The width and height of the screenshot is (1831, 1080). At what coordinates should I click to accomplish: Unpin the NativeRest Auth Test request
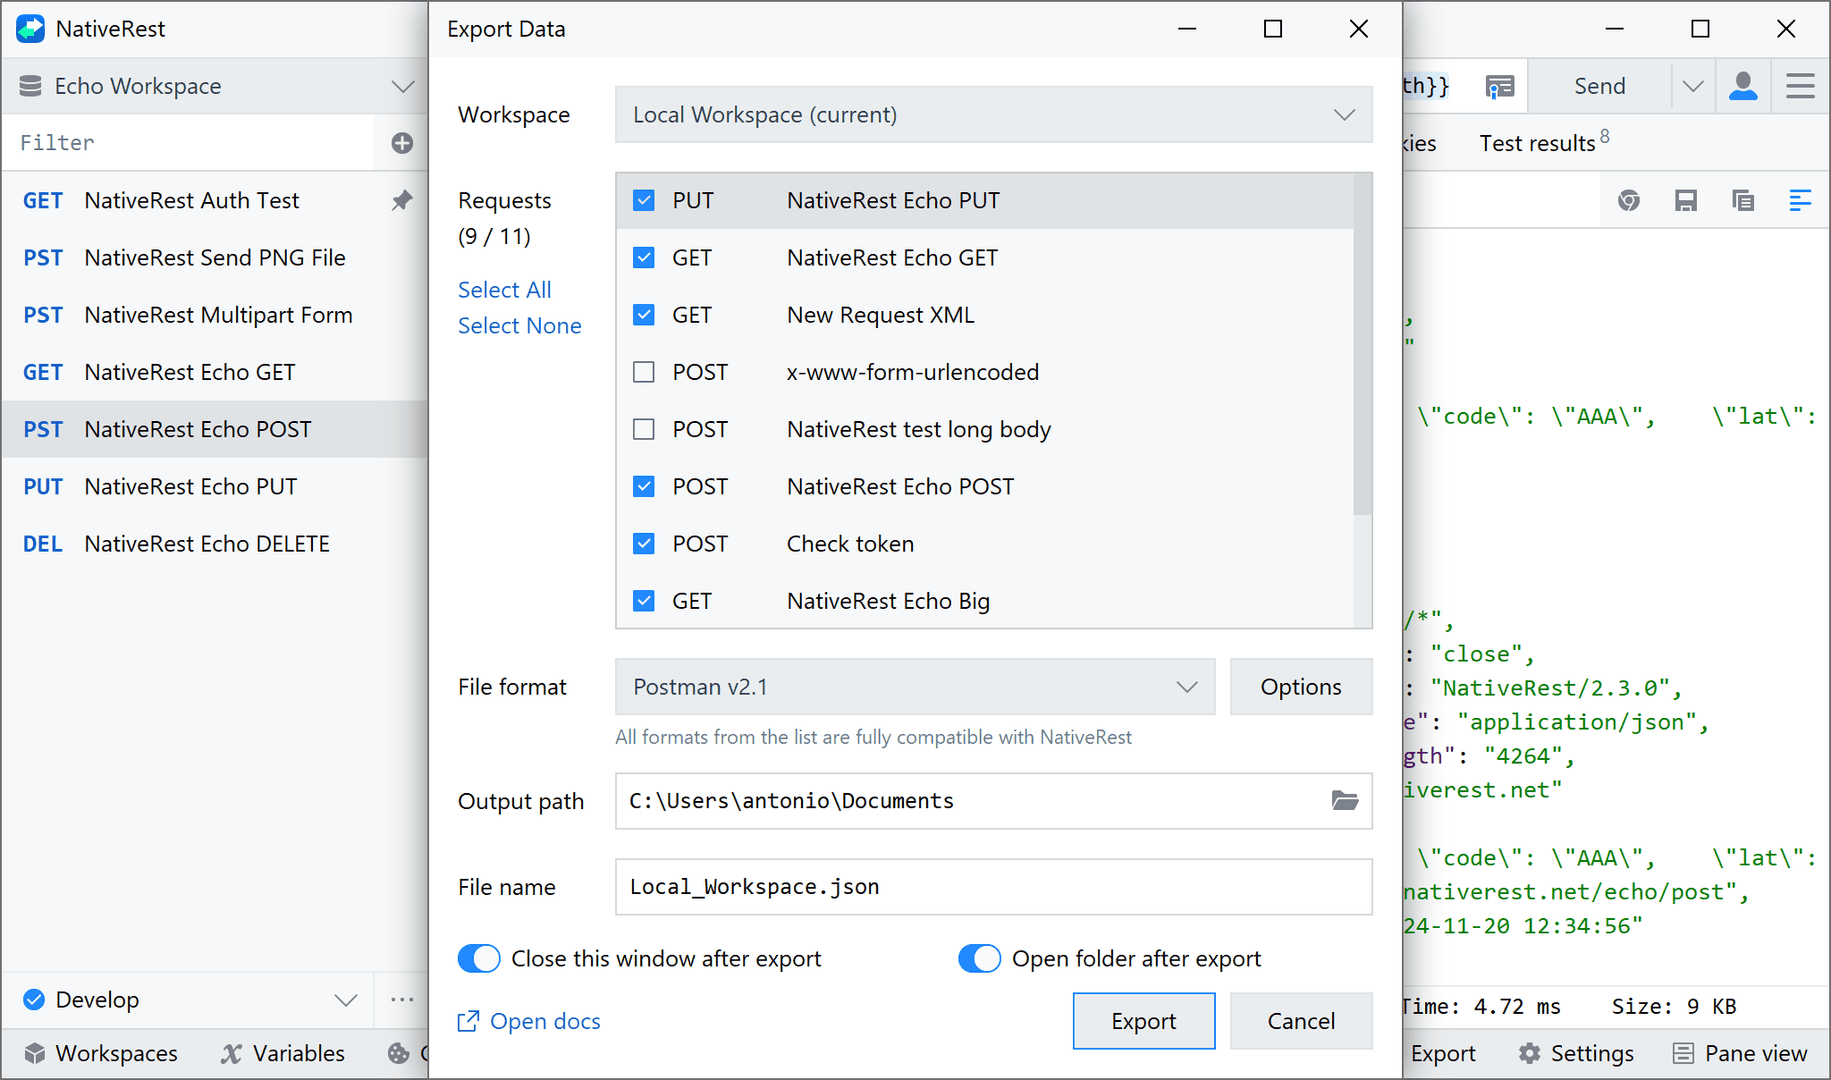pos(403,200)
